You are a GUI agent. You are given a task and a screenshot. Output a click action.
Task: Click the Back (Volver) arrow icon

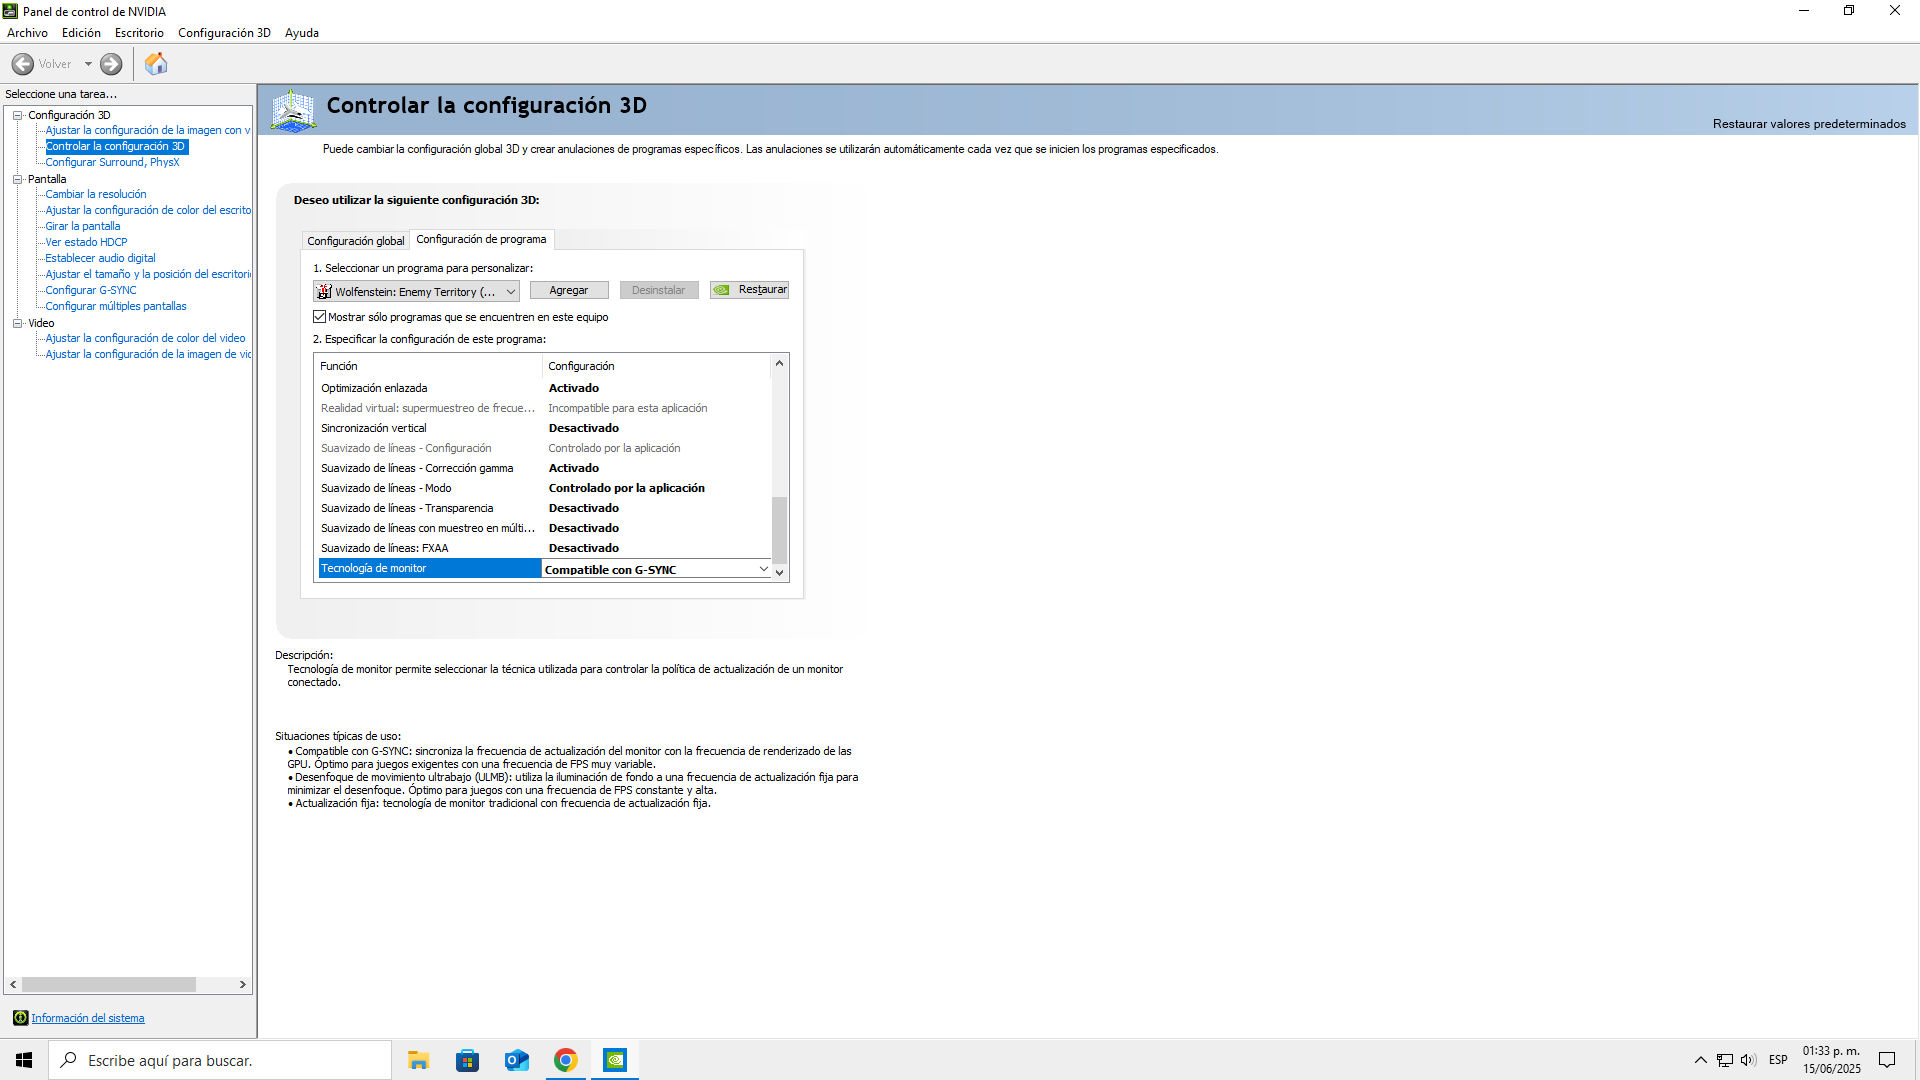point(23,64)
